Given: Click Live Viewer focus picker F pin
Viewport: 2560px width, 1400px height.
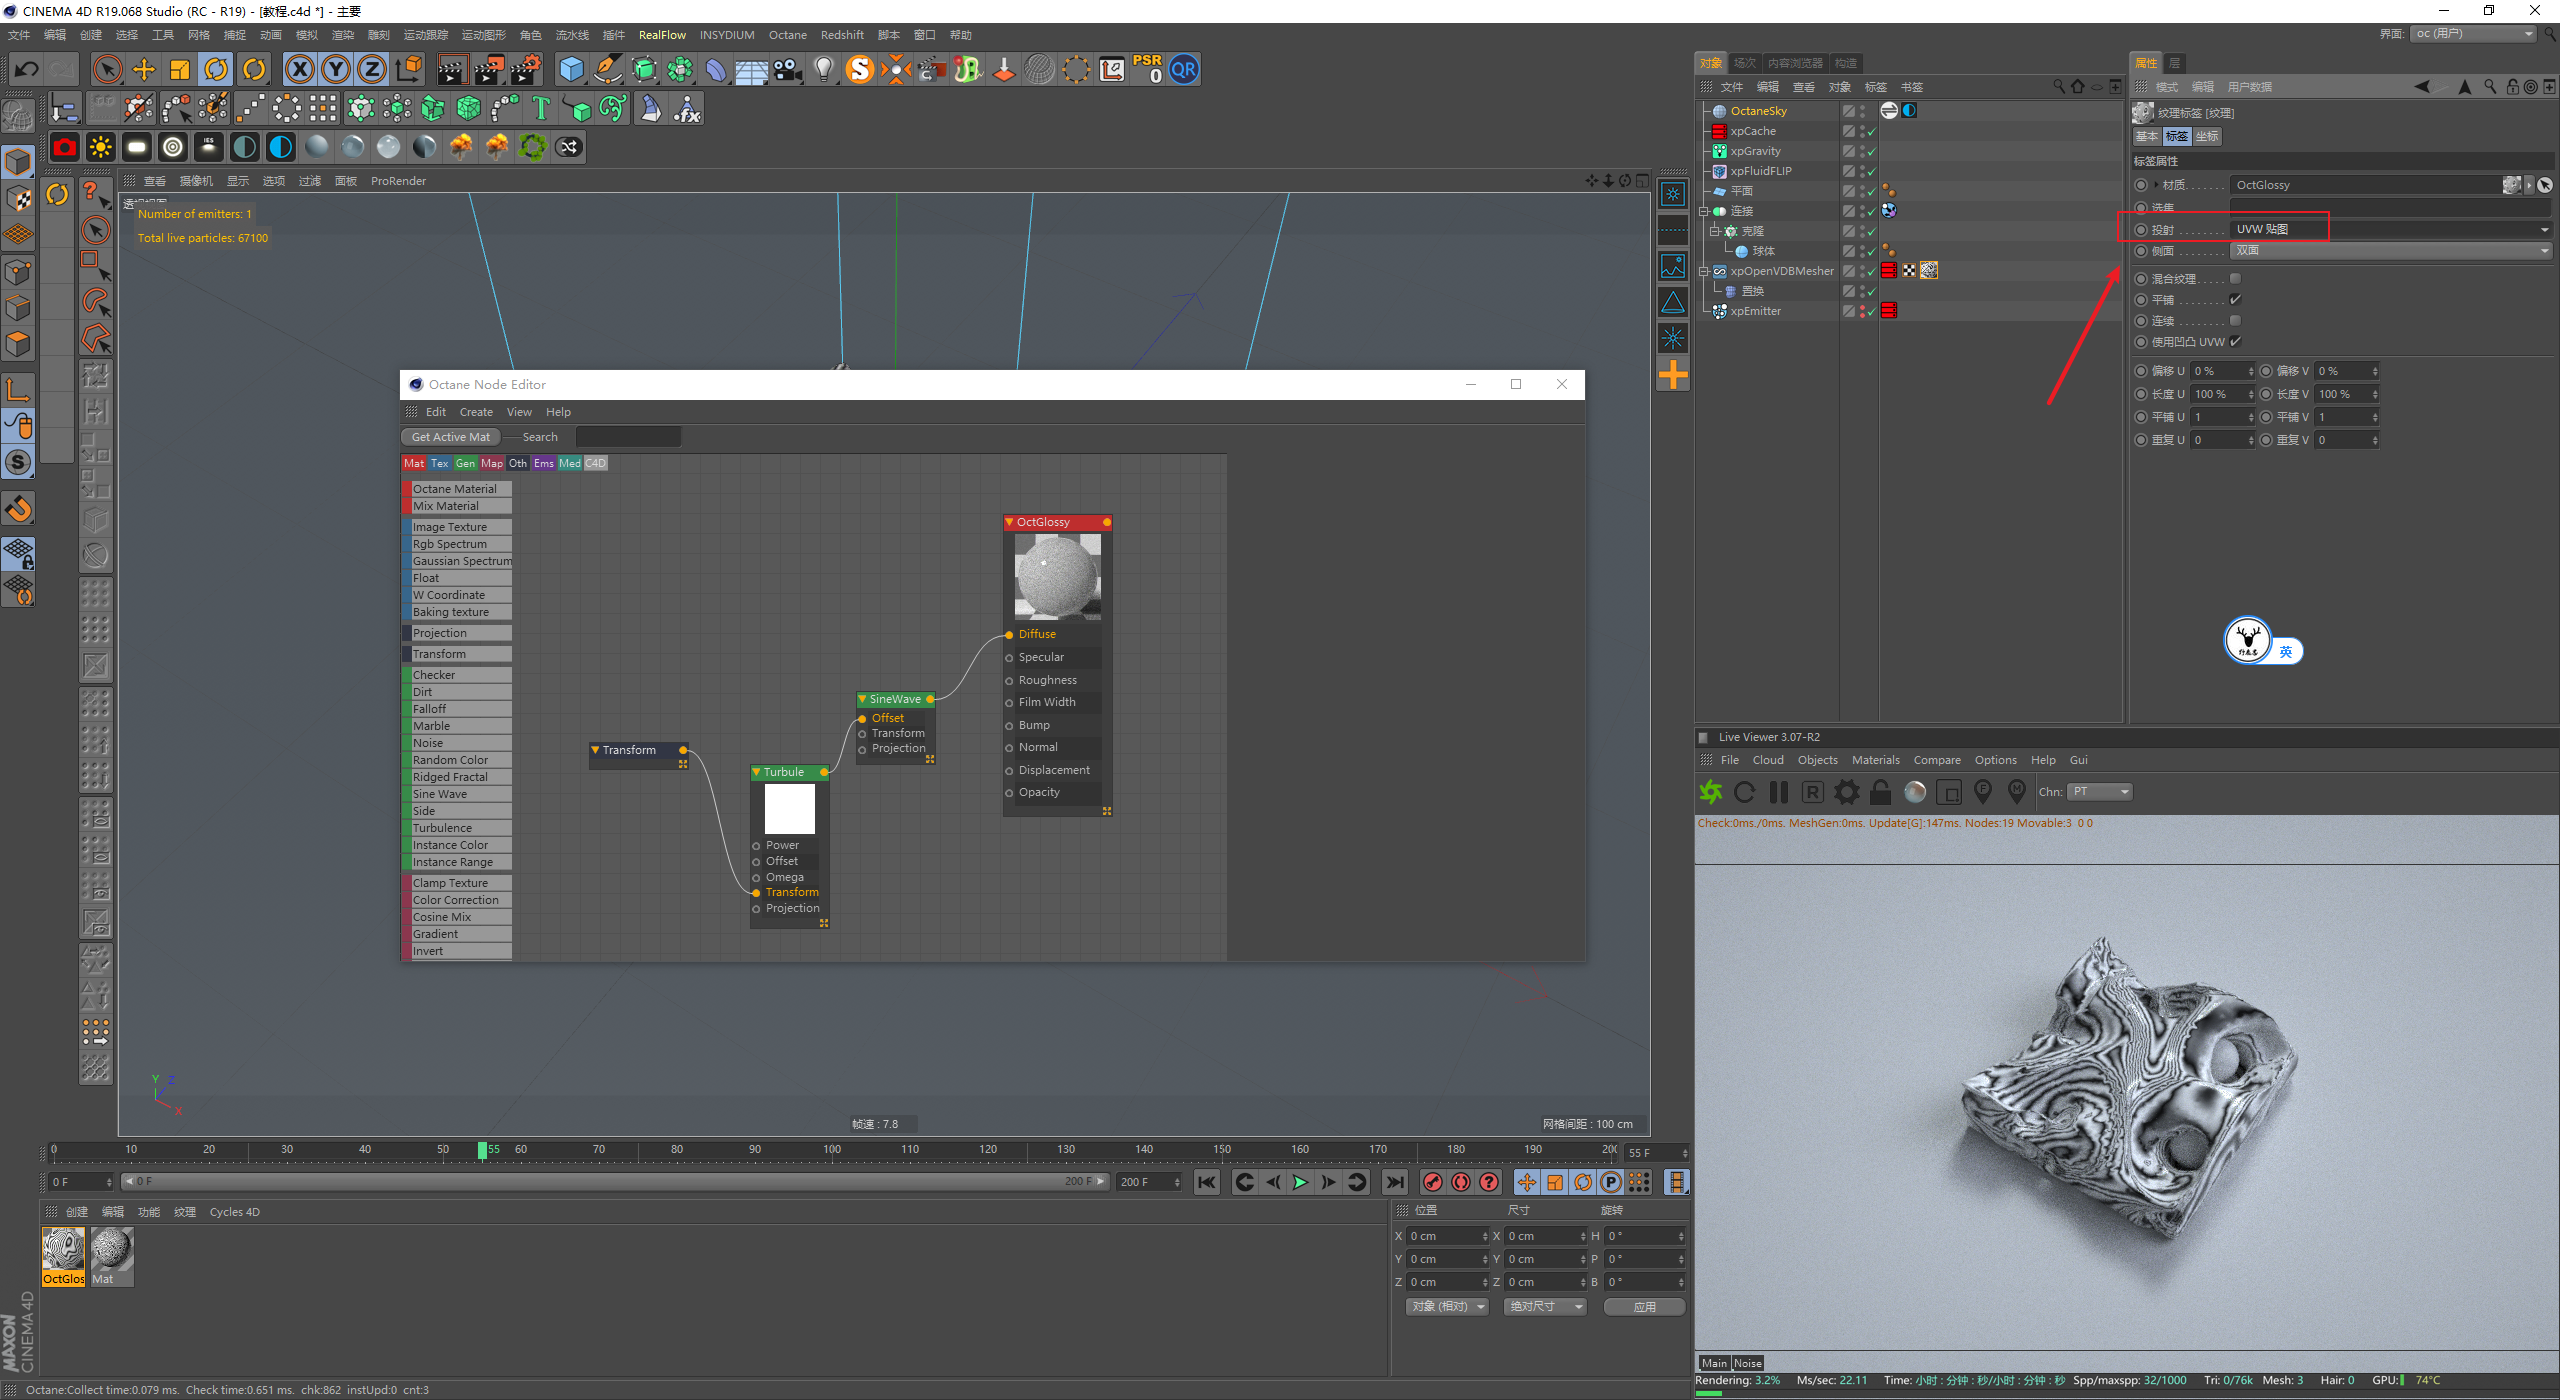Looking at the screenshot, I should pyautogui.click(x=1983, y=792).
